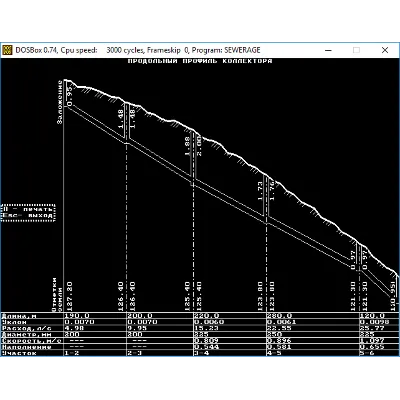Minimize the DOSBox window
Screen dimensions: 400x400
pyautogui.click(x=328, y=50)
